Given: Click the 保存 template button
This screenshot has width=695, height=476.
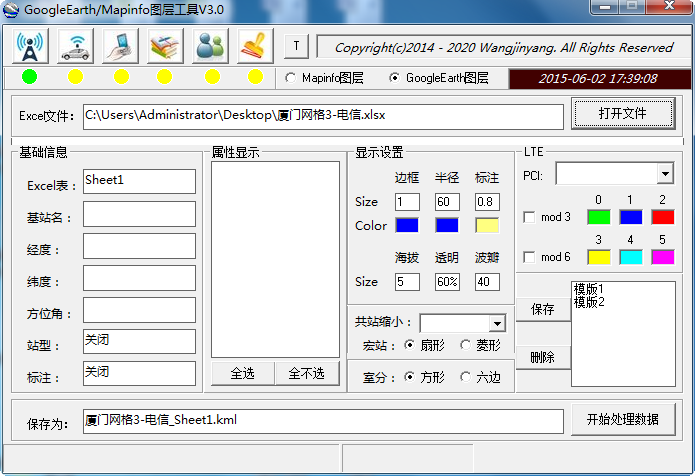Looking at the screenshot, I should 543,309.
